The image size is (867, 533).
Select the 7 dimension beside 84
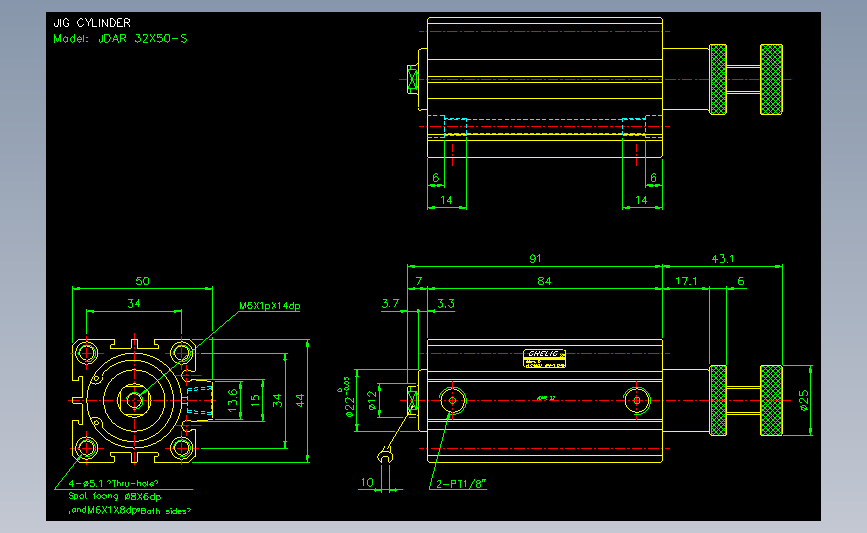click(419, 281)
